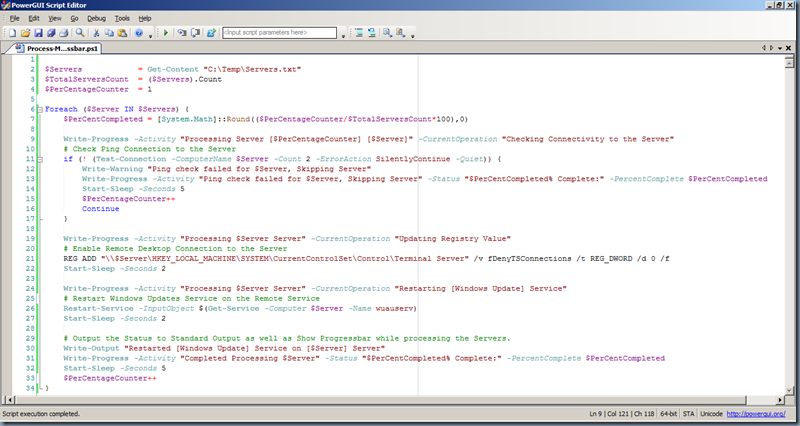This screenshot has width=800, height=426.
Task: Click the horizontal scrollbar track
Action: 760,400
